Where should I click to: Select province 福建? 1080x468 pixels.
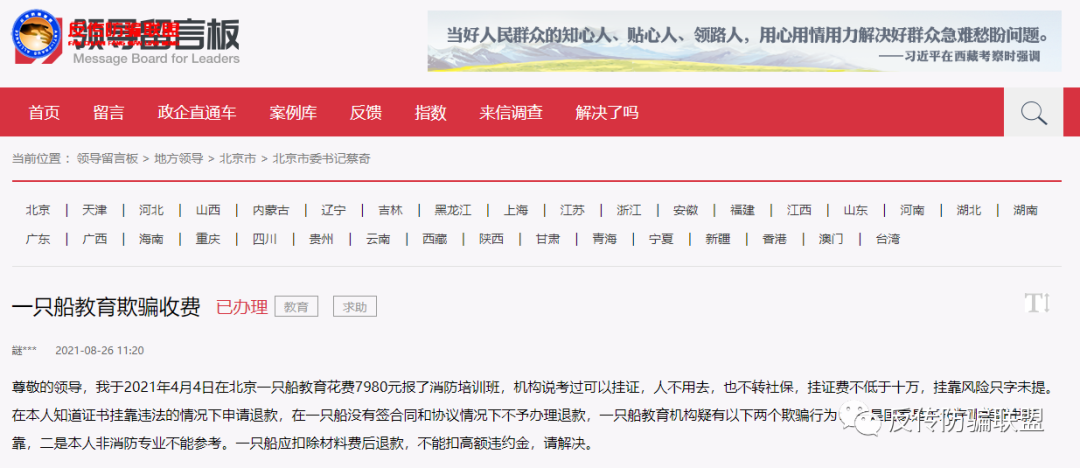coord(742,210)
